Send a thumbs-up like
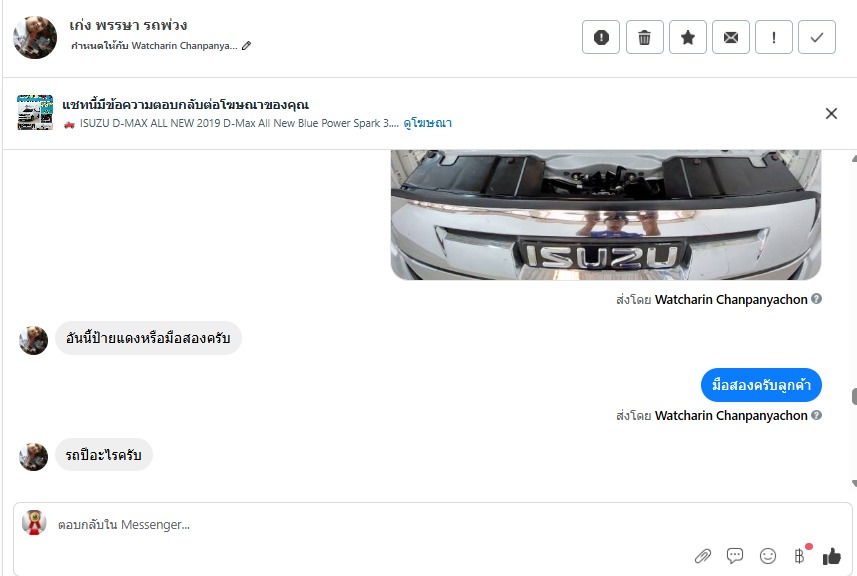This screenshot has height=576, width=857. (832, 556)
